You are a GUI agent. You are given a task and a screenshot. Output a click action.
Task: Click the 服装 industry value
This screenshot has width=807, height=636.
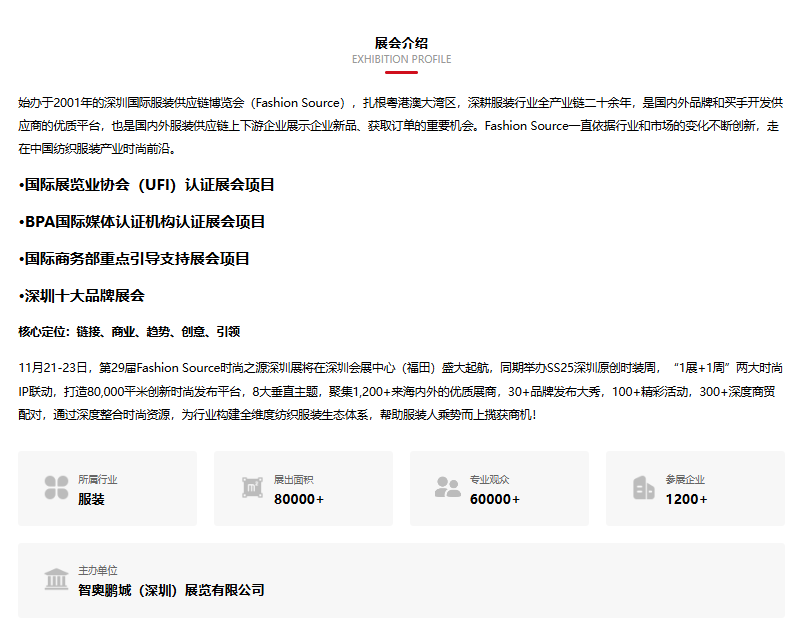coord(91,499)
